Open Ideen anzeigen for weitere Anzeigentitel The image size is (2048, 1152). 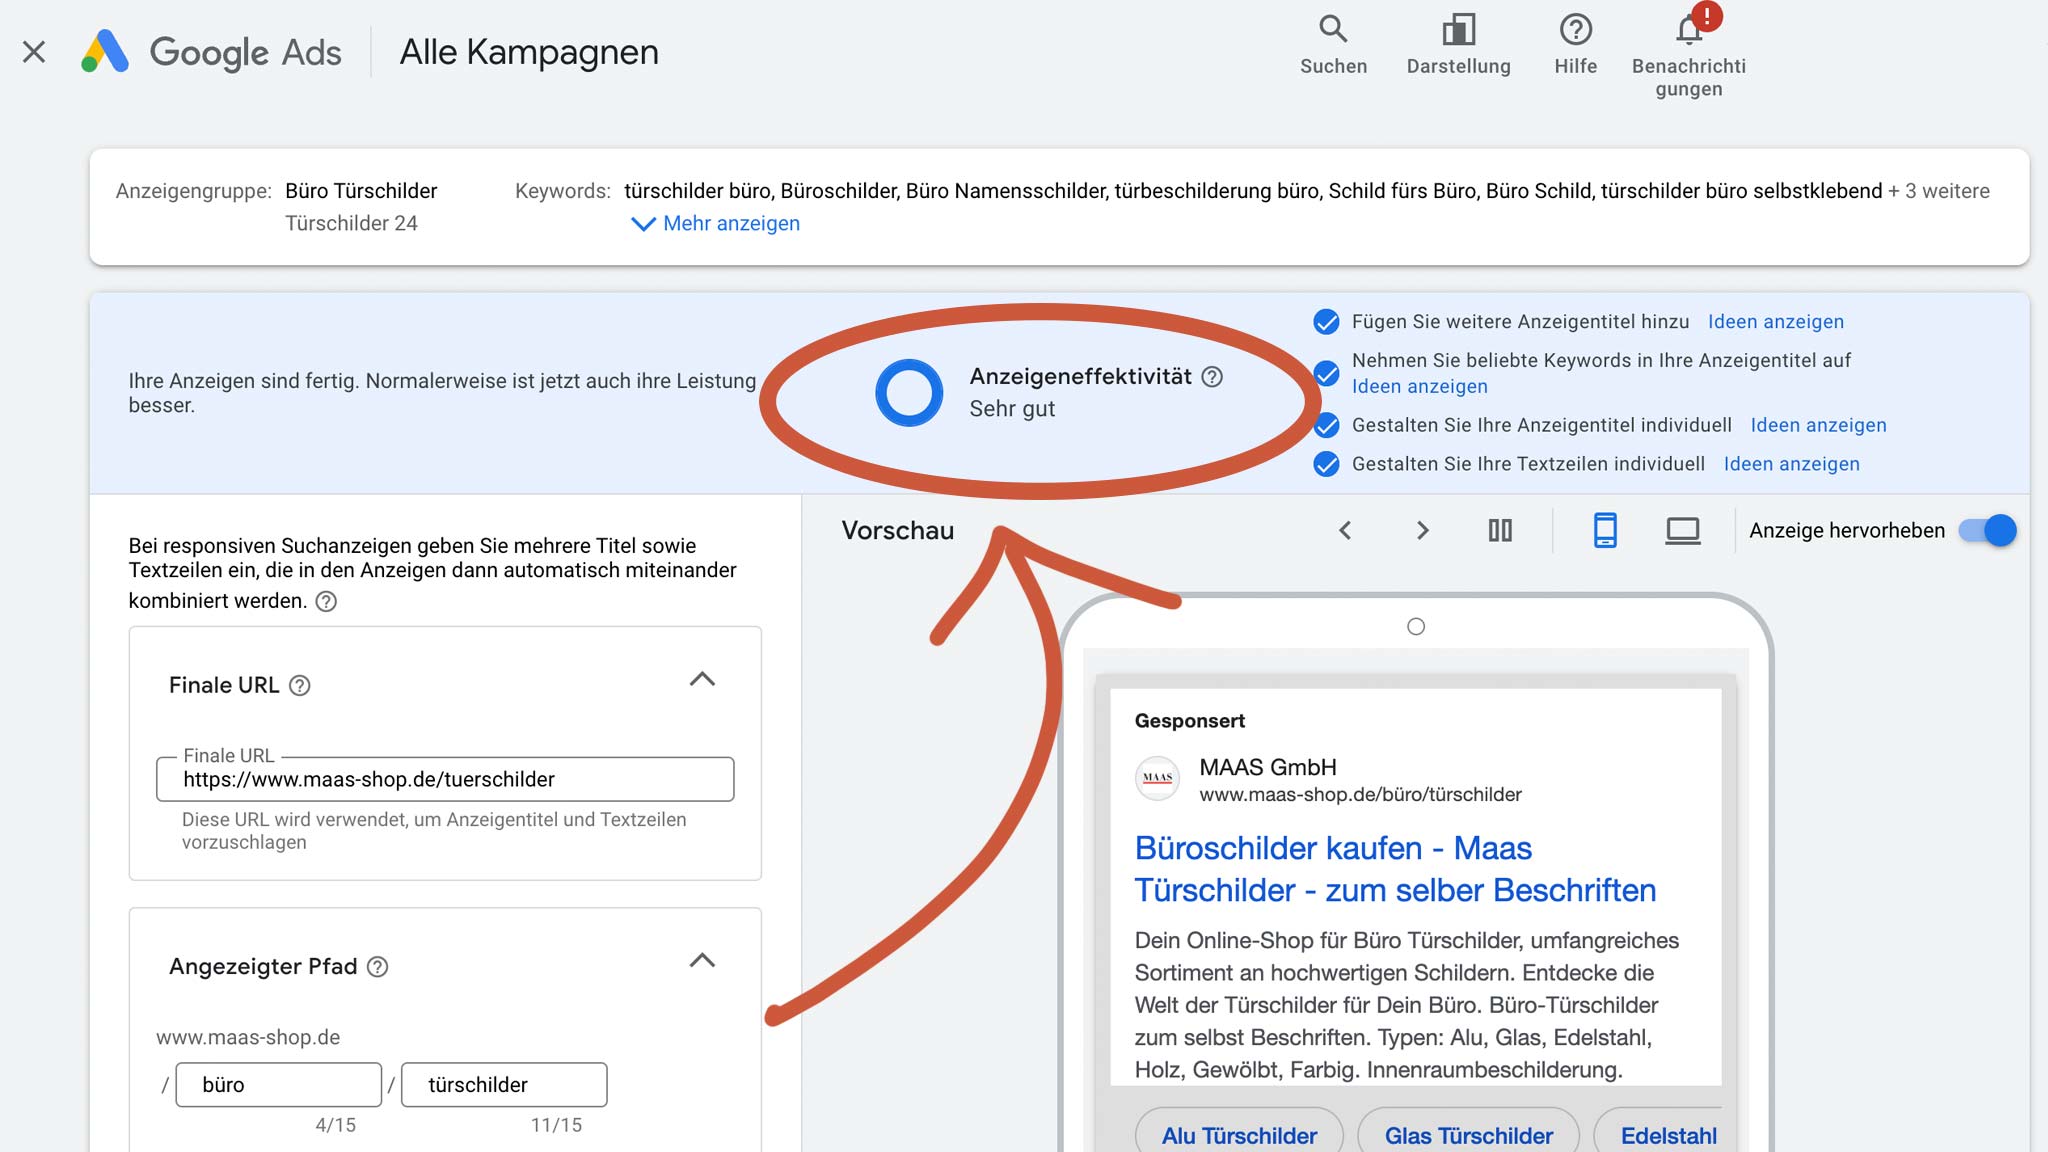(x=1775, y=322)
